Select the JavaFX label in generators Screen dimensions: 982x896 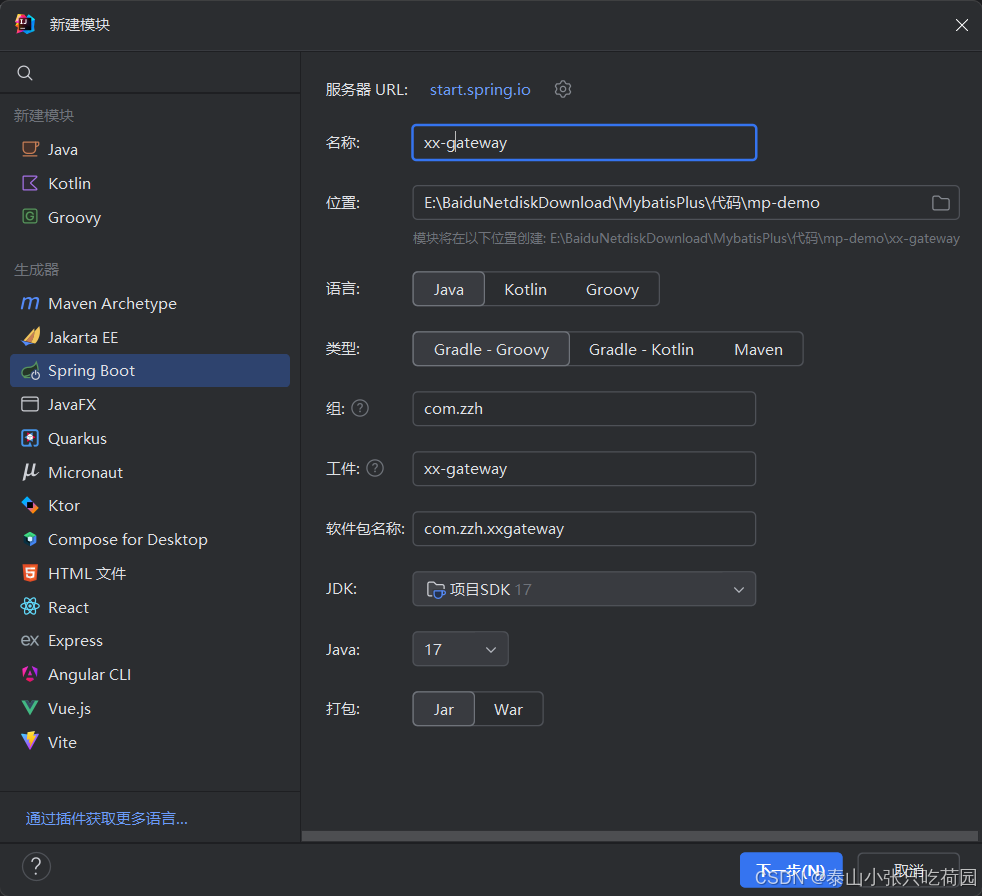[x=72, y=404]
